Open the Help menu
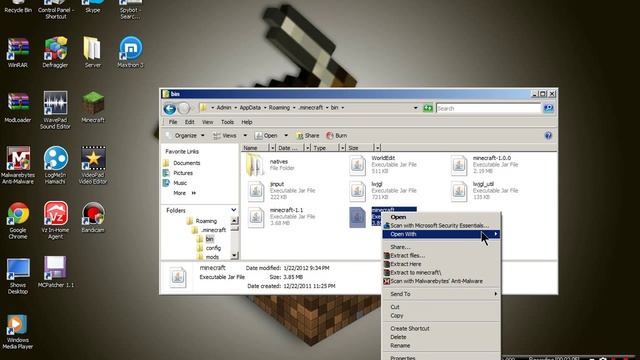The width and height of the screenshot is (640, 360). [247, 122]
